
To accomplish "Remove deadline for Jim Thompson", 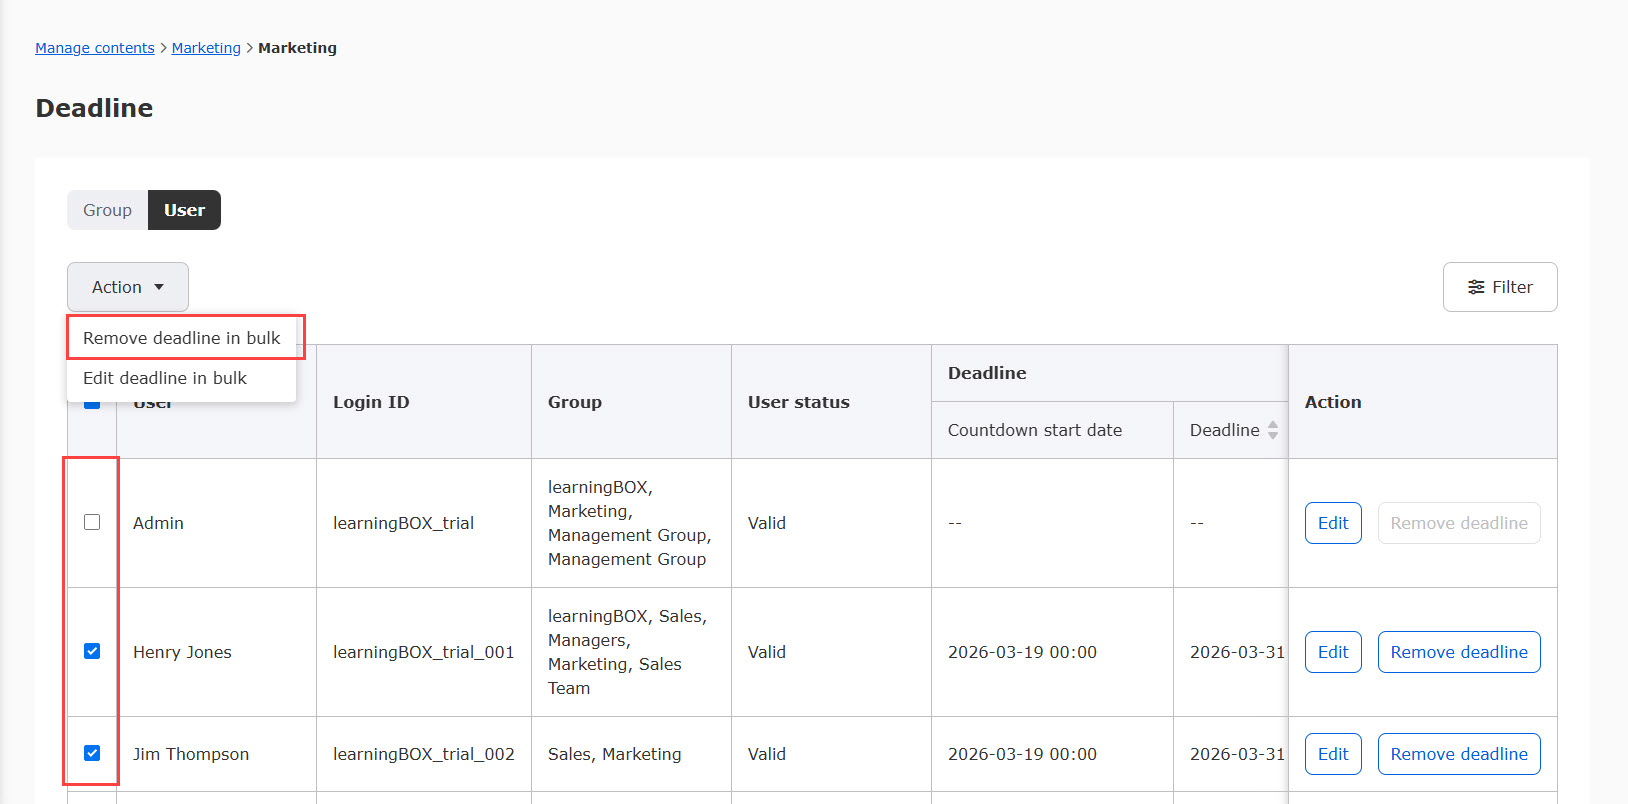I will (x=1458, y=754).
